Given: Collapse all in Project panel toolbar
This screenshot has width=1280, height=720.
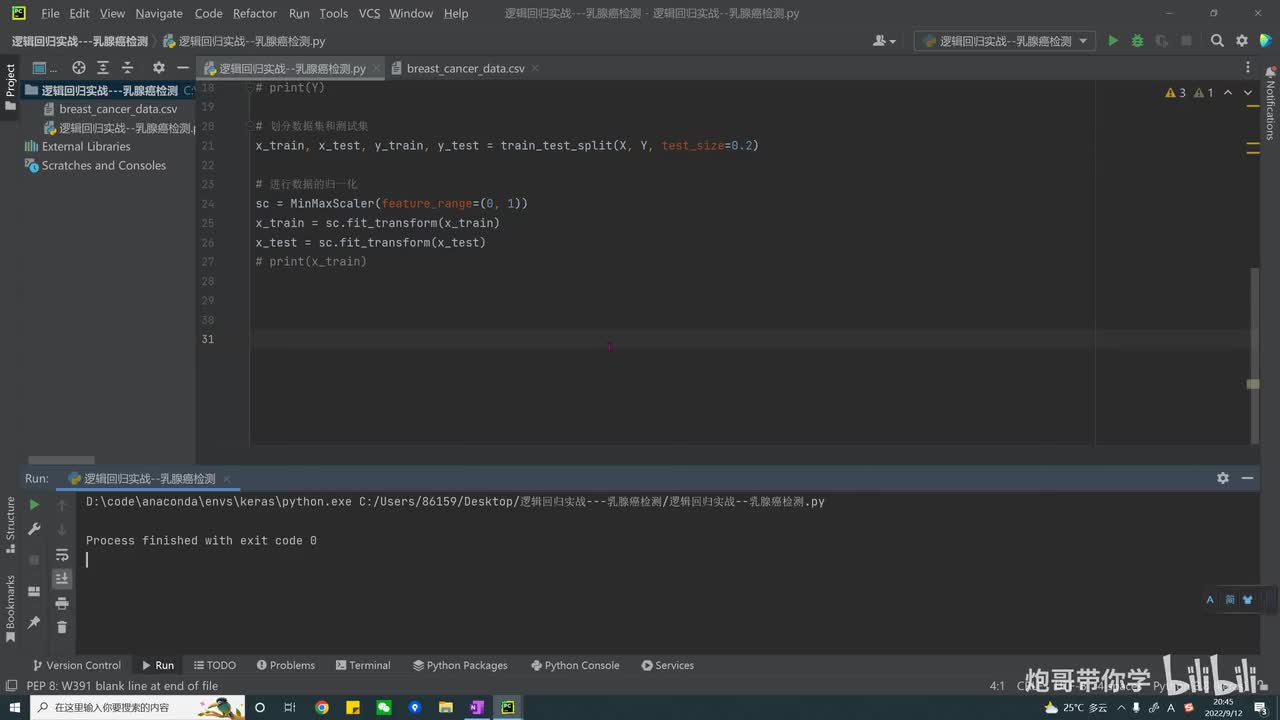Looking at the screenshot, I should [x=127, y=68].
